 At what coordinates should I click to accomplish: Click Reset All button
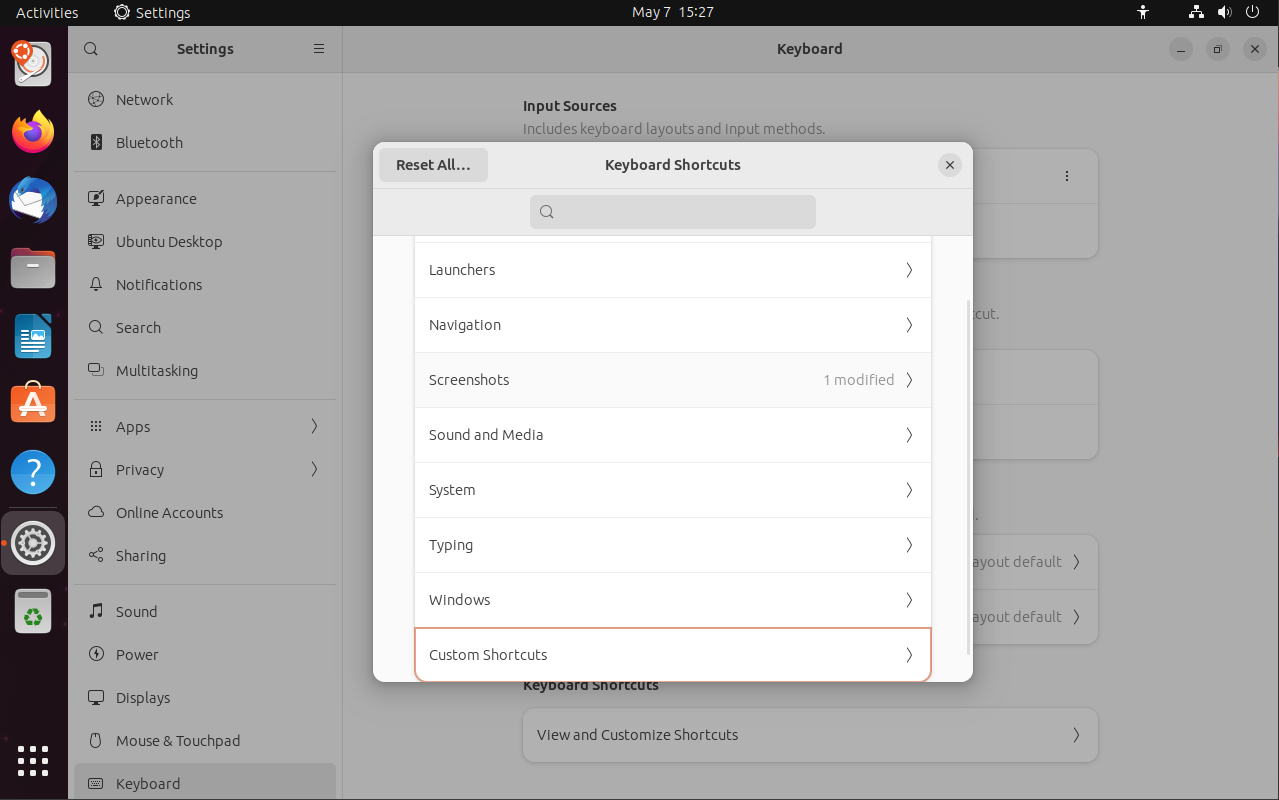click(433, 165)
